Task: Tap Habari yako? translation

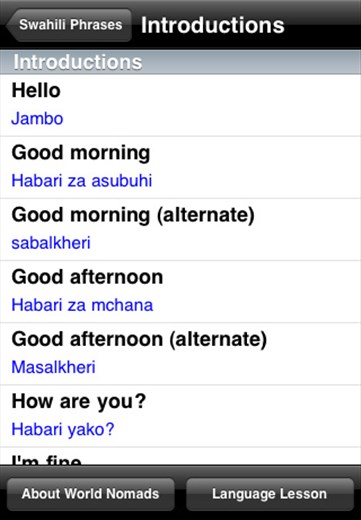Action: pos(63,429)
